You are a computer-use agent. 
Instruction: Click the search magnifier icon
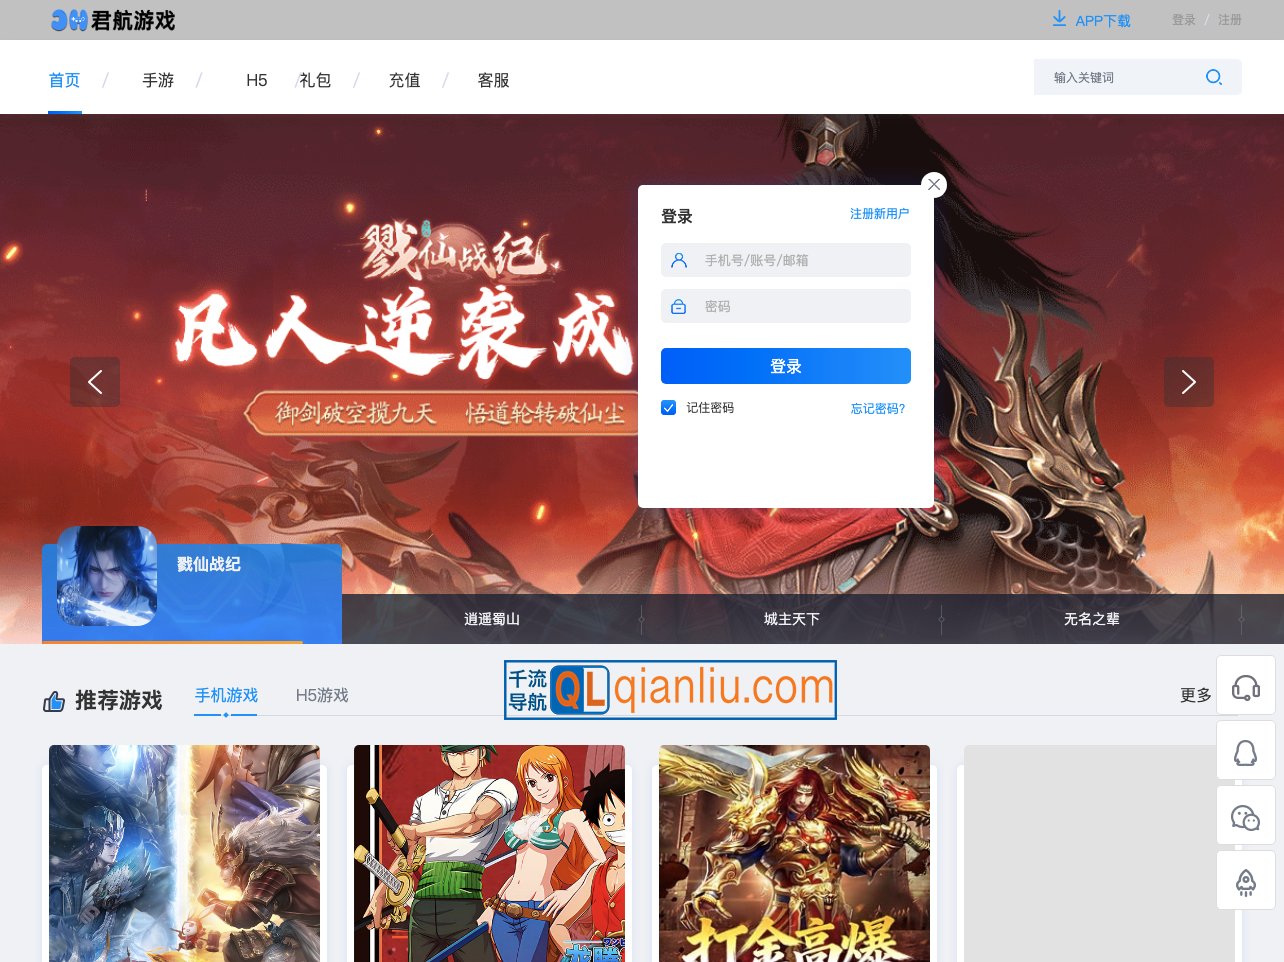click(x=1213, y=77)
